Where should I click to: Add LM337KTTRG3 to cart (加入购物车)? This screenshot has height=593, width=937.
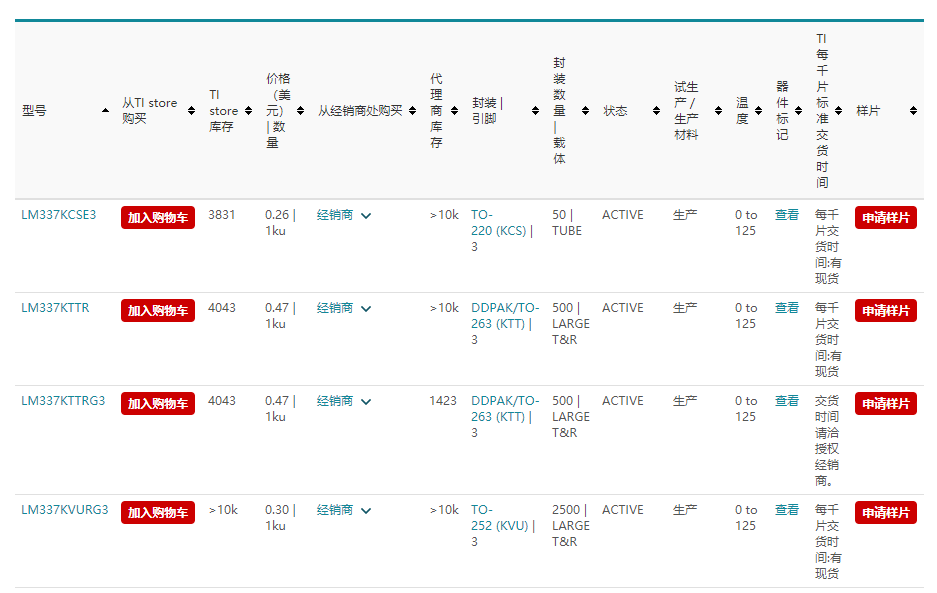158,404
